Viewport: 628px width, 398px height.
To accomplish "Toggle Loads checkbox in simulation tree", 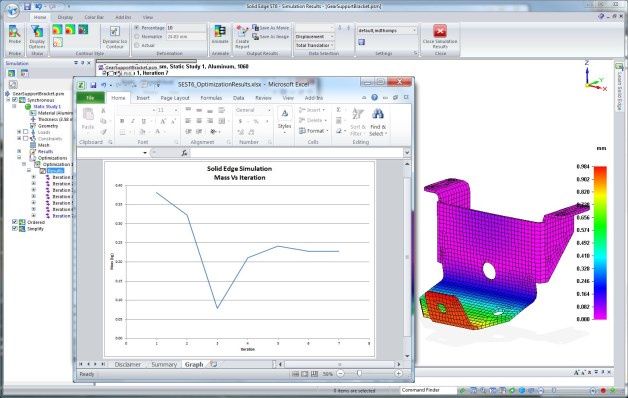I will [x=26, y=132].
